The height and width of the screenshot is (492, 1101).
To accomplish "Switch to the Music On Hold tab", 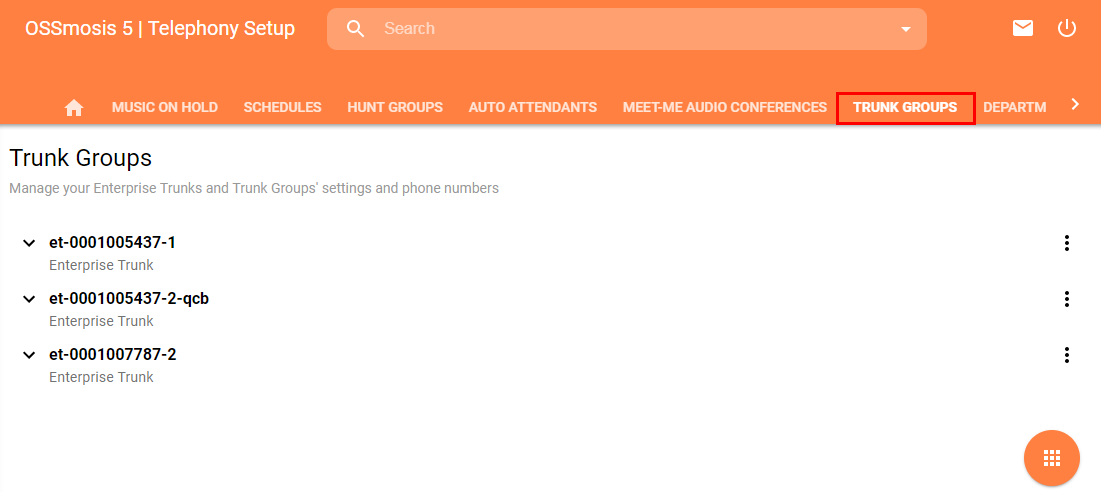I will 165,107.
